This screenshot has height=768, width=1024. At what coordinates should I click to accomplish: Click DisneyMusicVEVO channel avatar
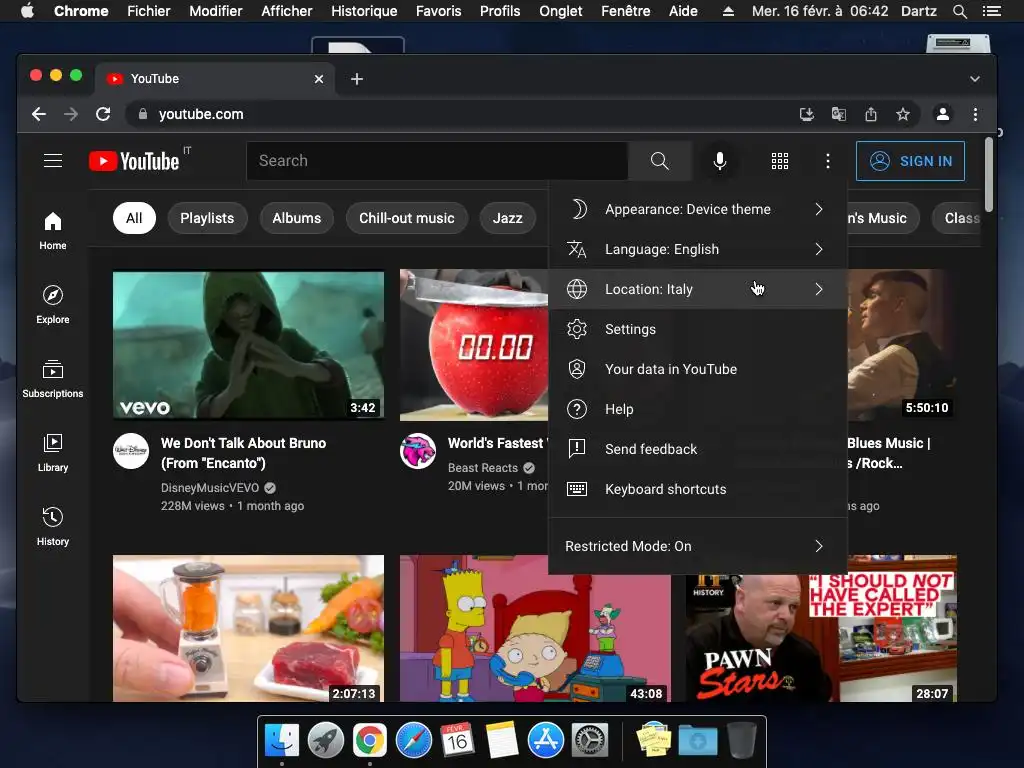click(131, 451)
